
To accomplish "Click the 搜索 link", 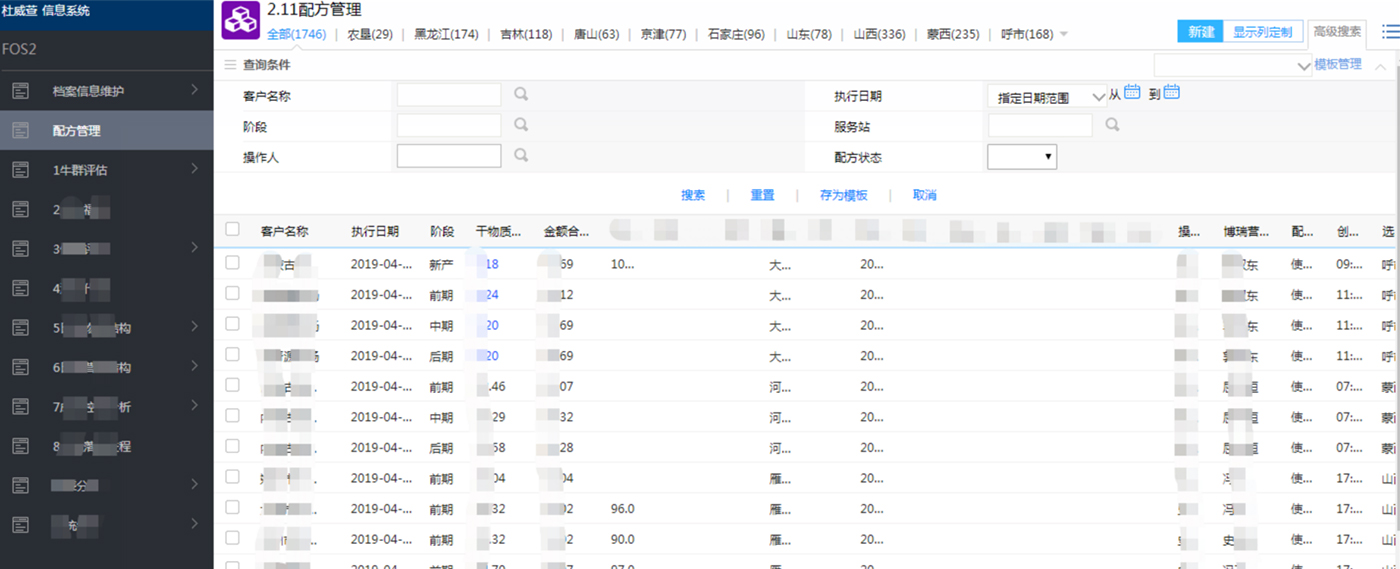I will (x=693, y=195).
